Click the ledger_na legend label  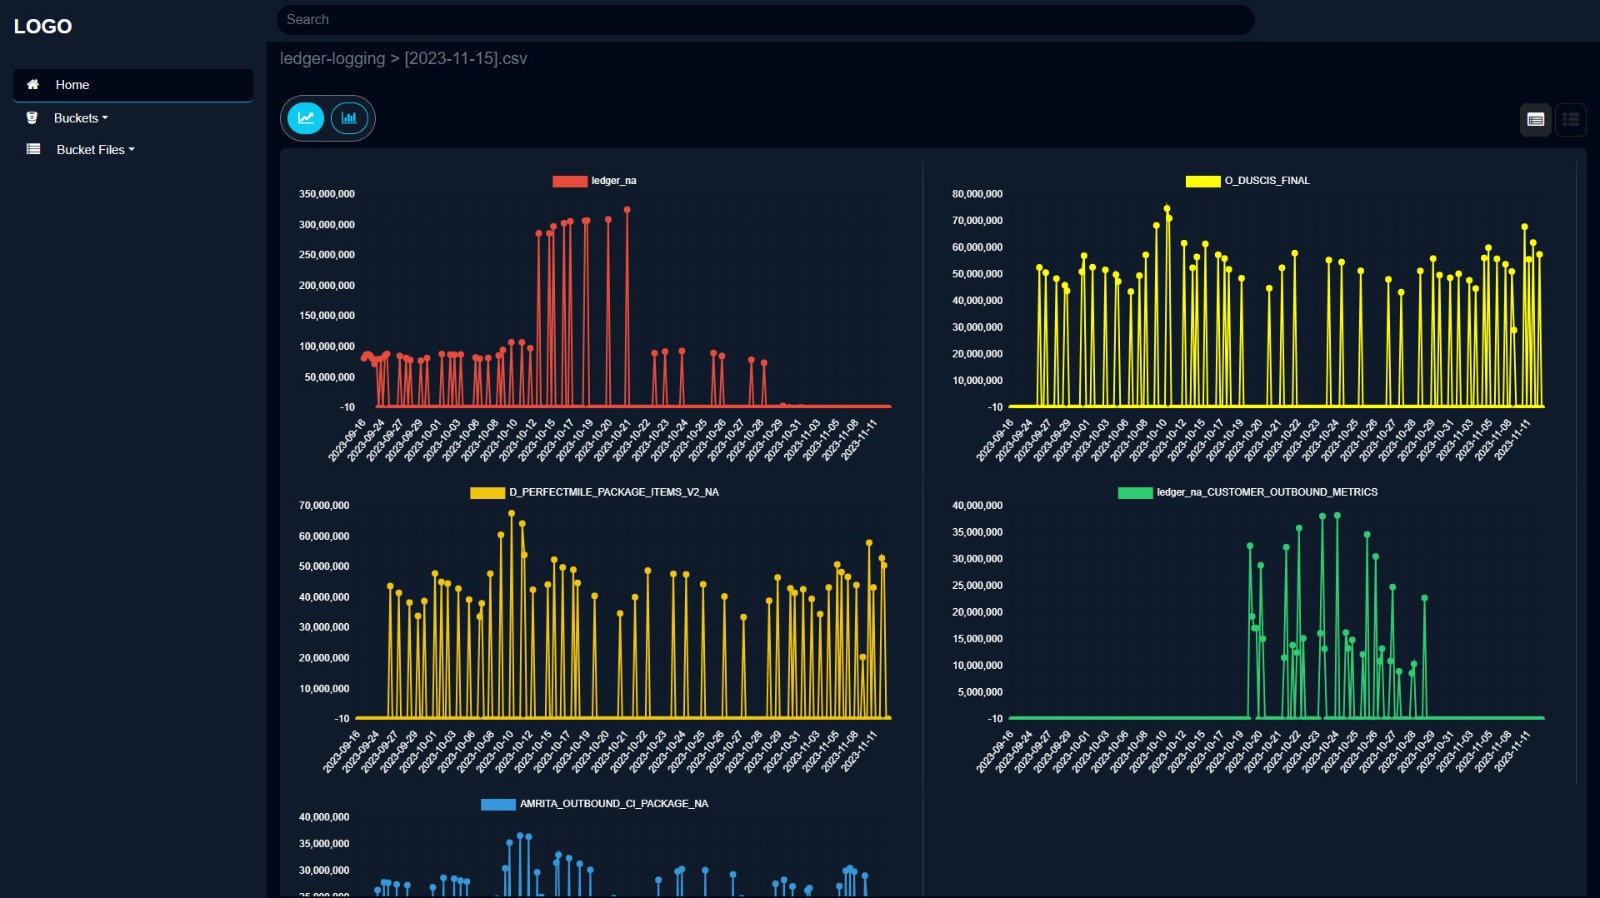coord(614,181)
